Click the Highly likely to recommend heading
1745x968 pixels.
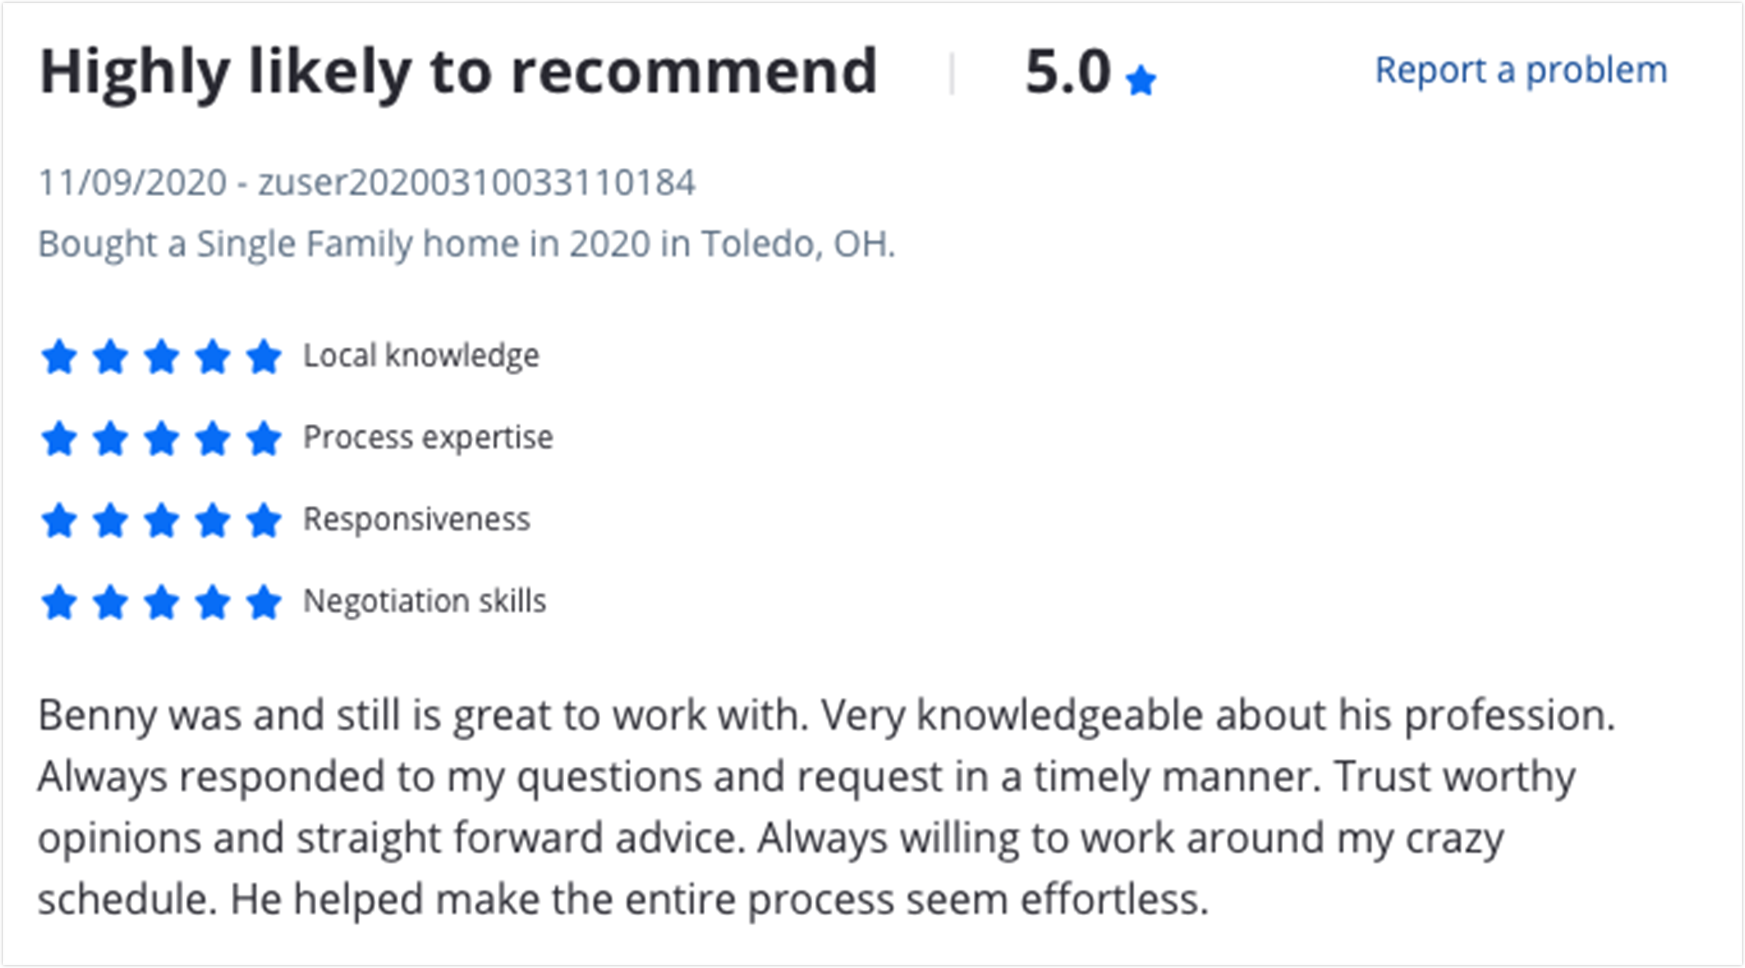tap(458, 73)
